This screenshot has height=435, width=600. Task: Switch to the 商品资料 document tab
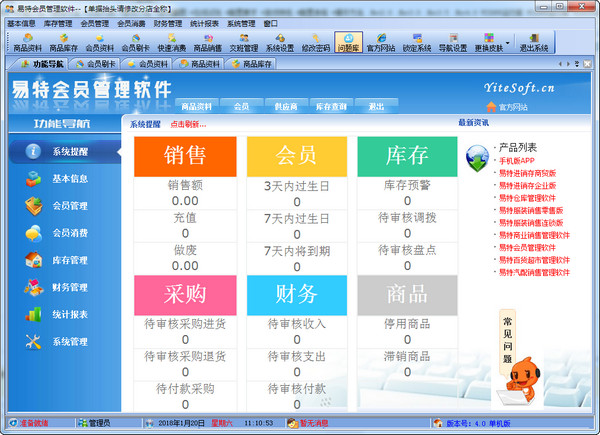(200, 64)
